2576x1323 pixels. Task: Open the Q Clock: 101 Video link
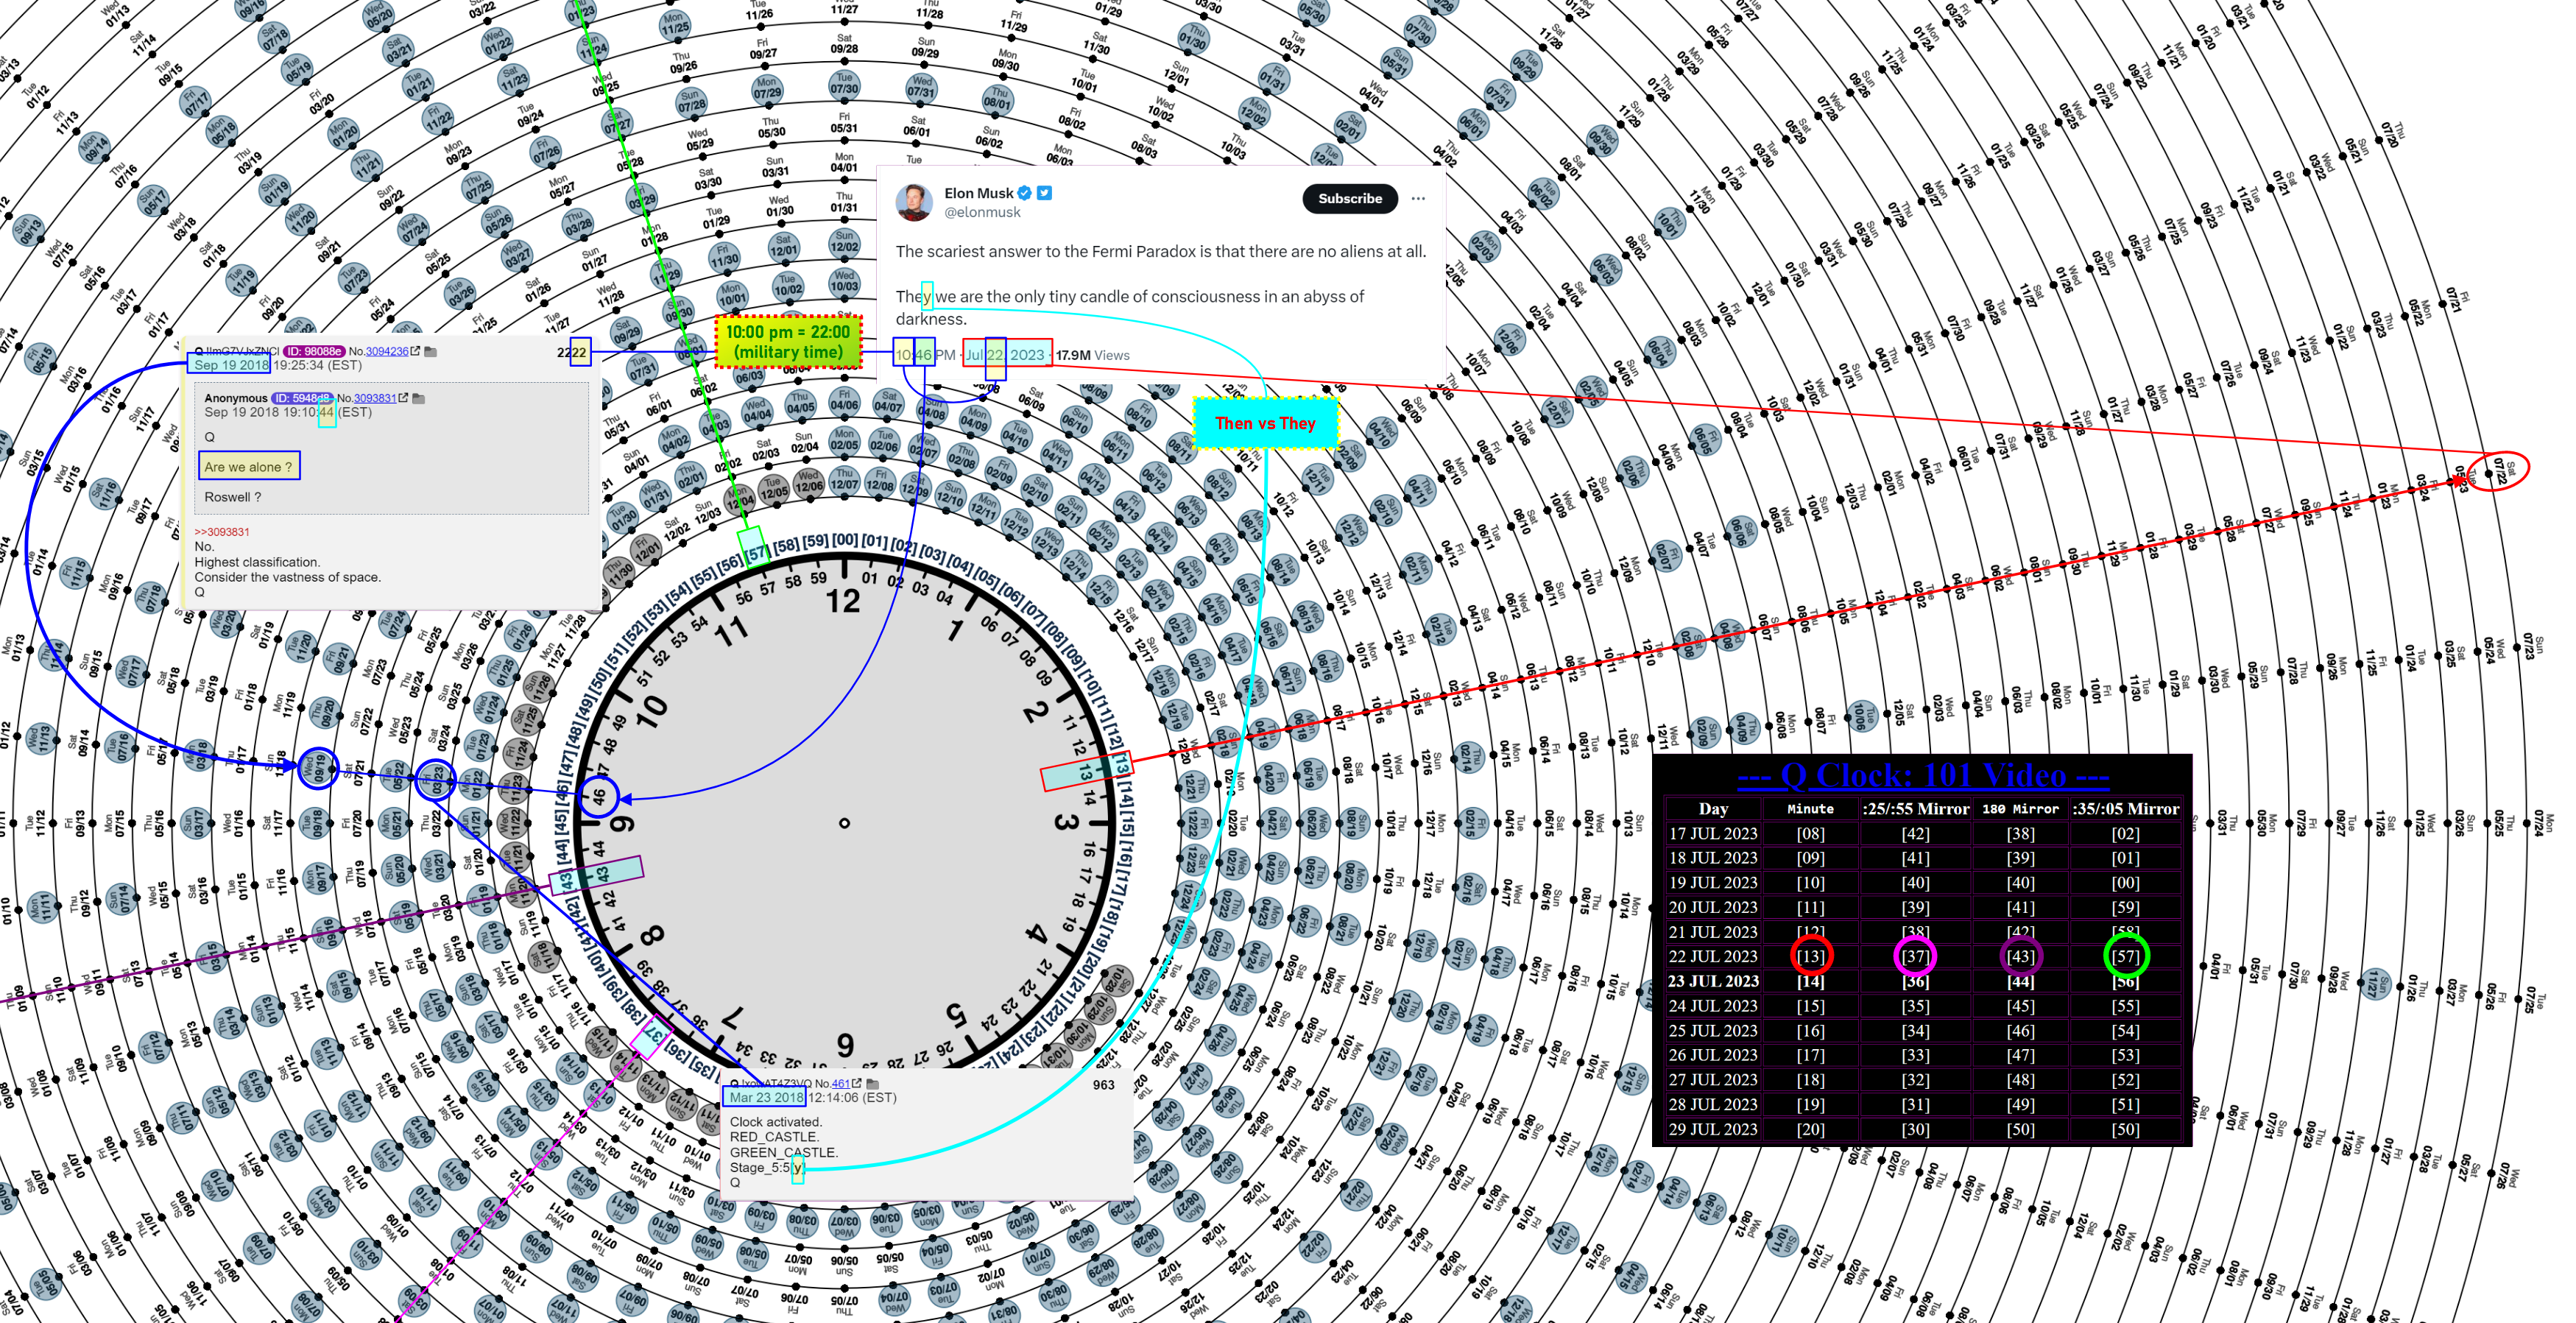(1922, 775)
